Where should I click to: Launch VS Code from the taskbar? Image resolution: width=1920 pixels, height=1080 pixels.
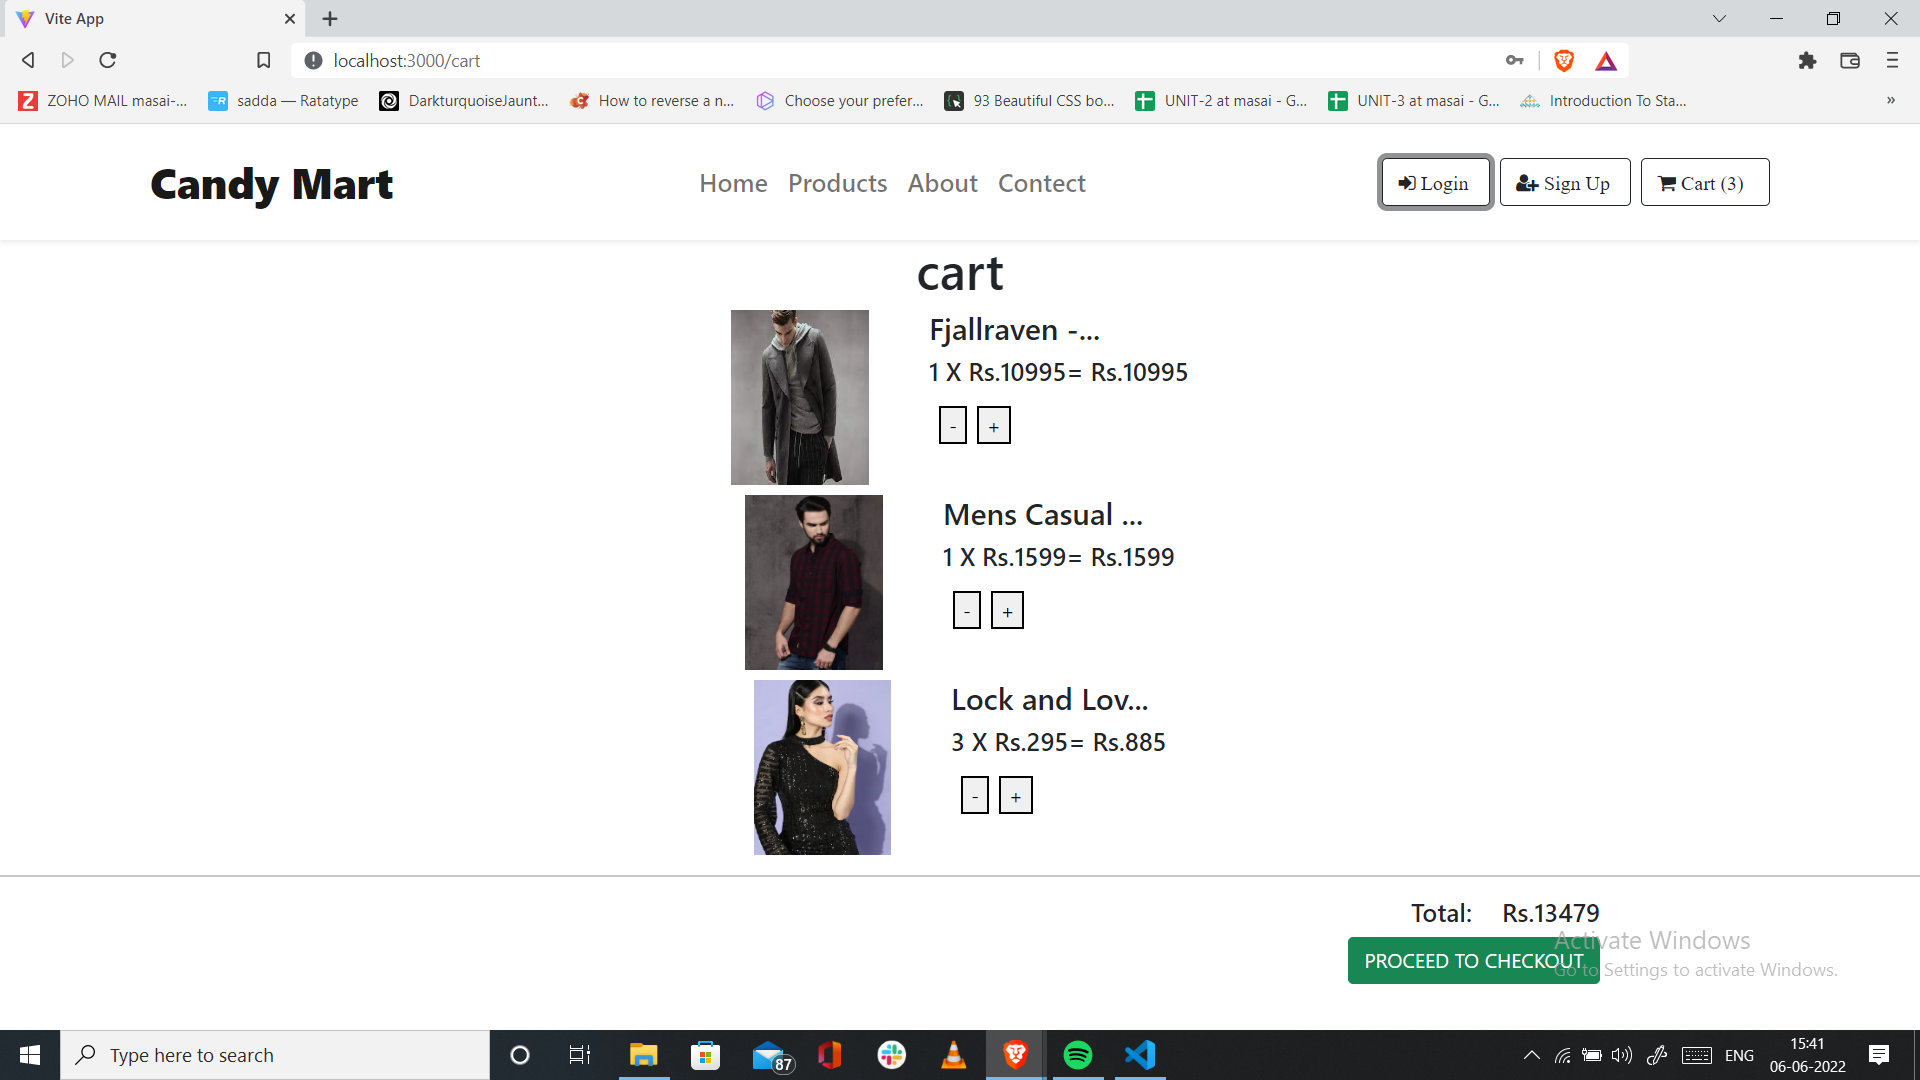pyautogui.click(x=1139, y=1054)
